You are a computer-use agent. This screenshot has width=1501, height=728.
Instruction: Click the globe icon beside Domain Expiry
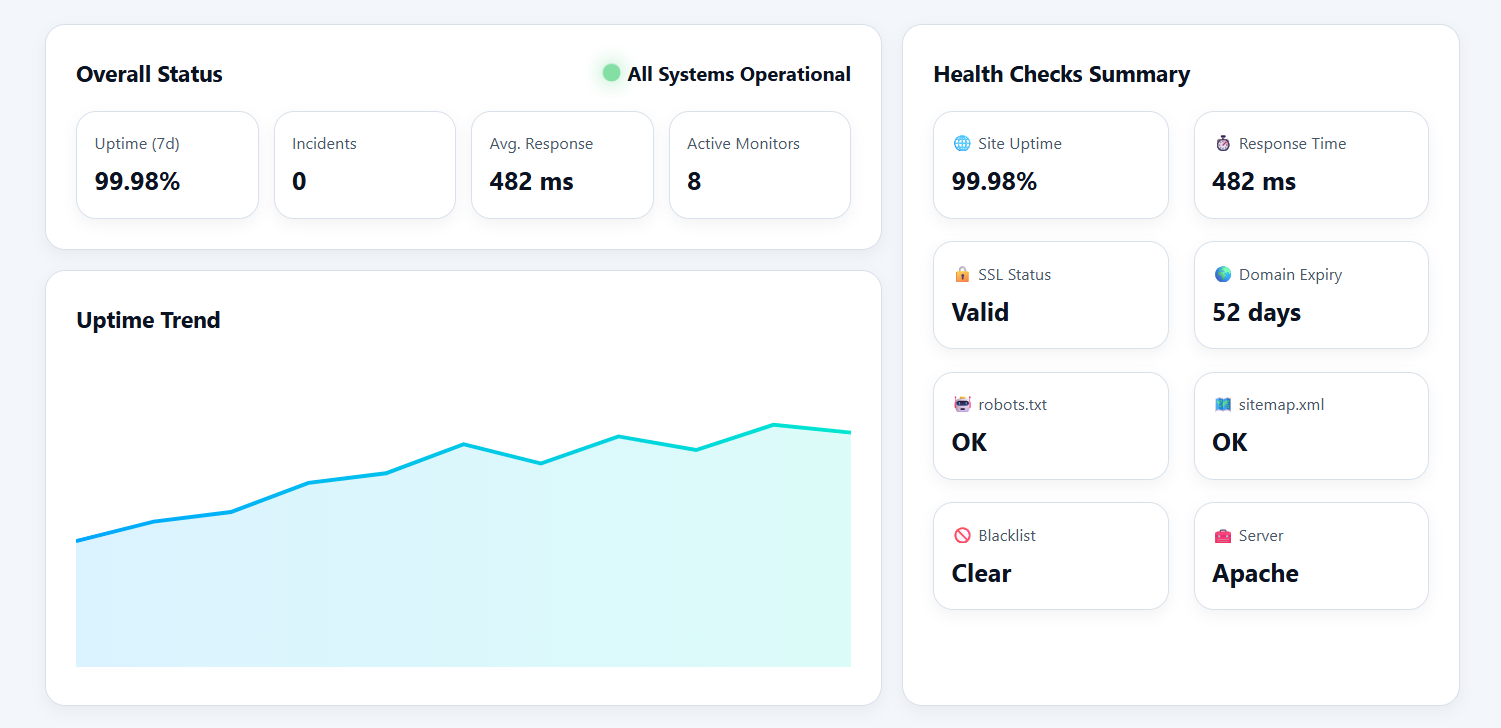point(1222,273)
